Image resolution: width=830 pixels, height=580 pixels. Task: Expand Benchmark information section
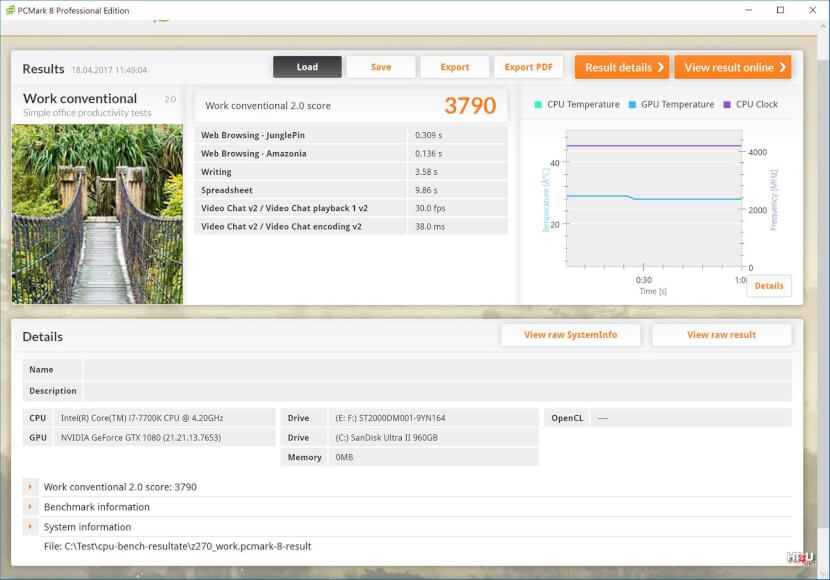30,507
